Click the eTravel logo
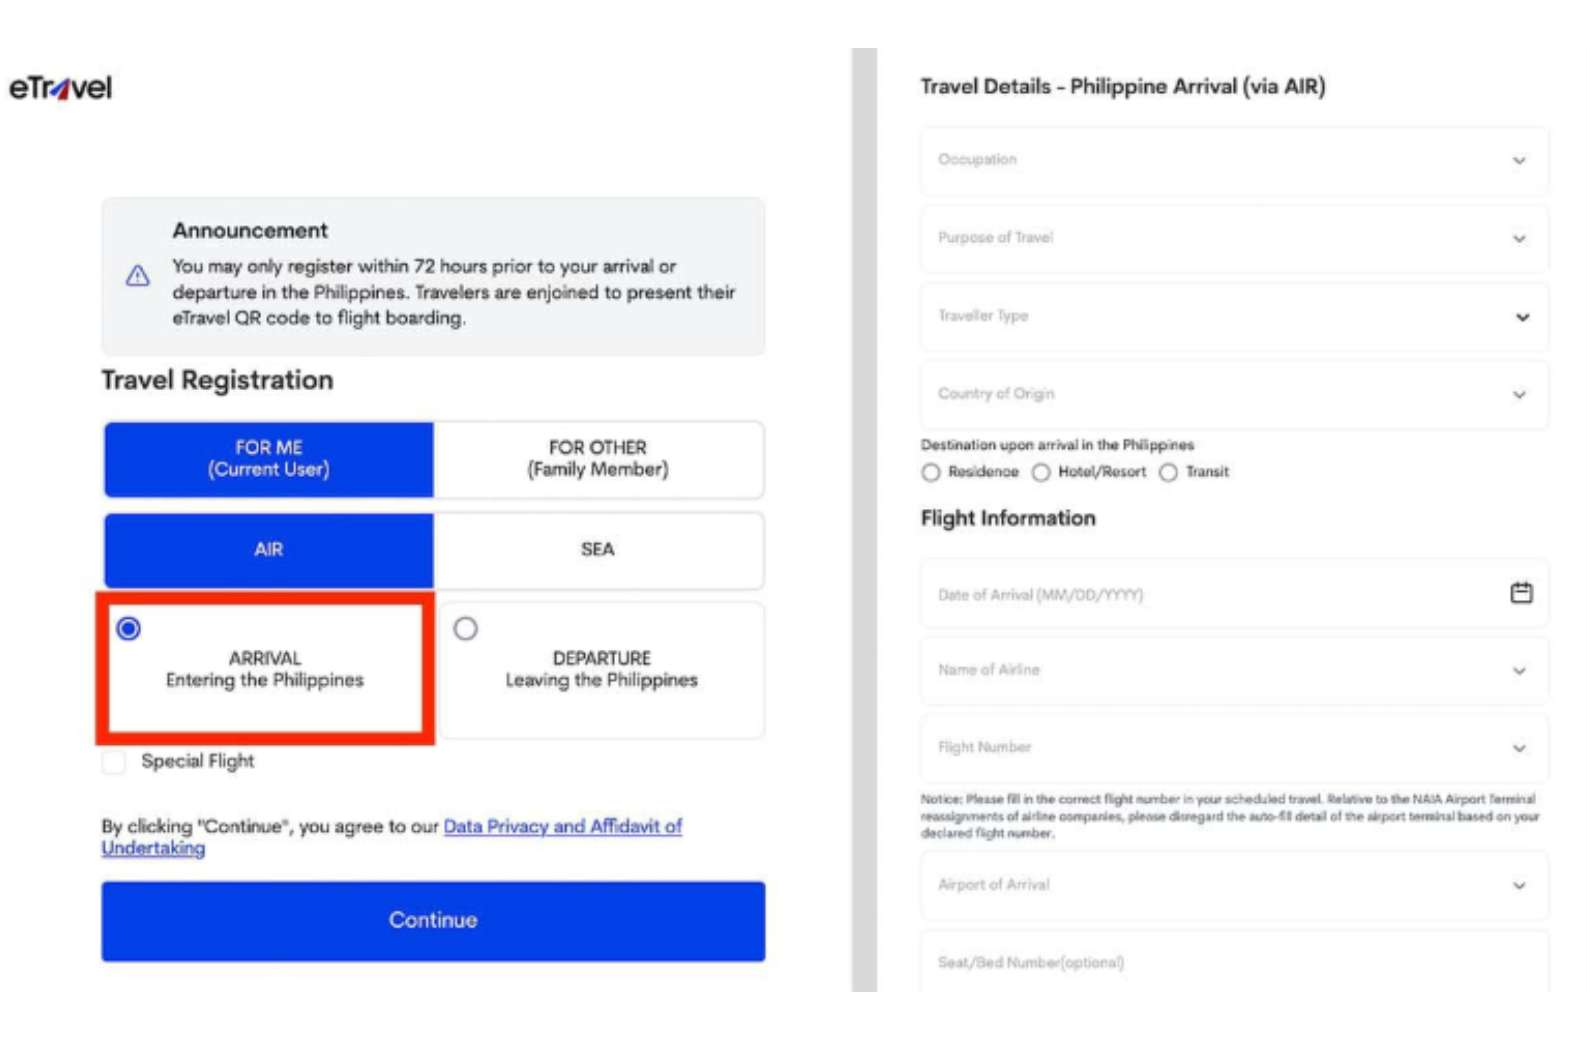This screenshot has width=1587, height=1049. 62,86
